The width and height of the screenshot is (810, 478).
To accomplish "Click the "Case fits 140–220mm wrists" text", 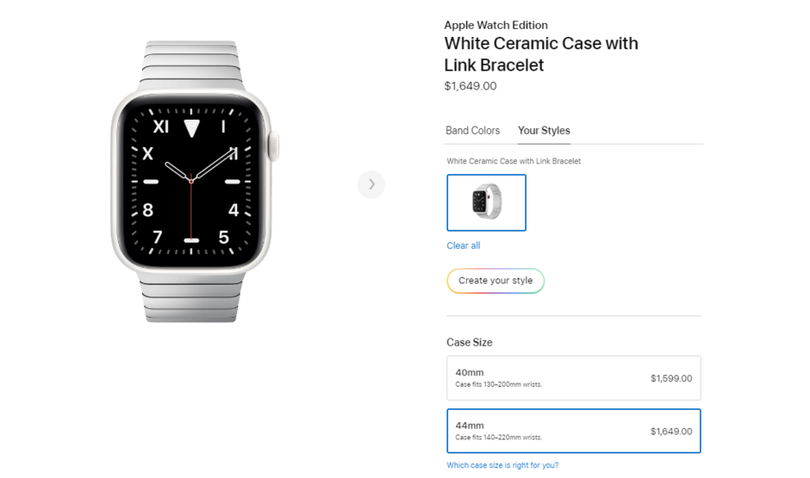I will [x=499, y=437].
